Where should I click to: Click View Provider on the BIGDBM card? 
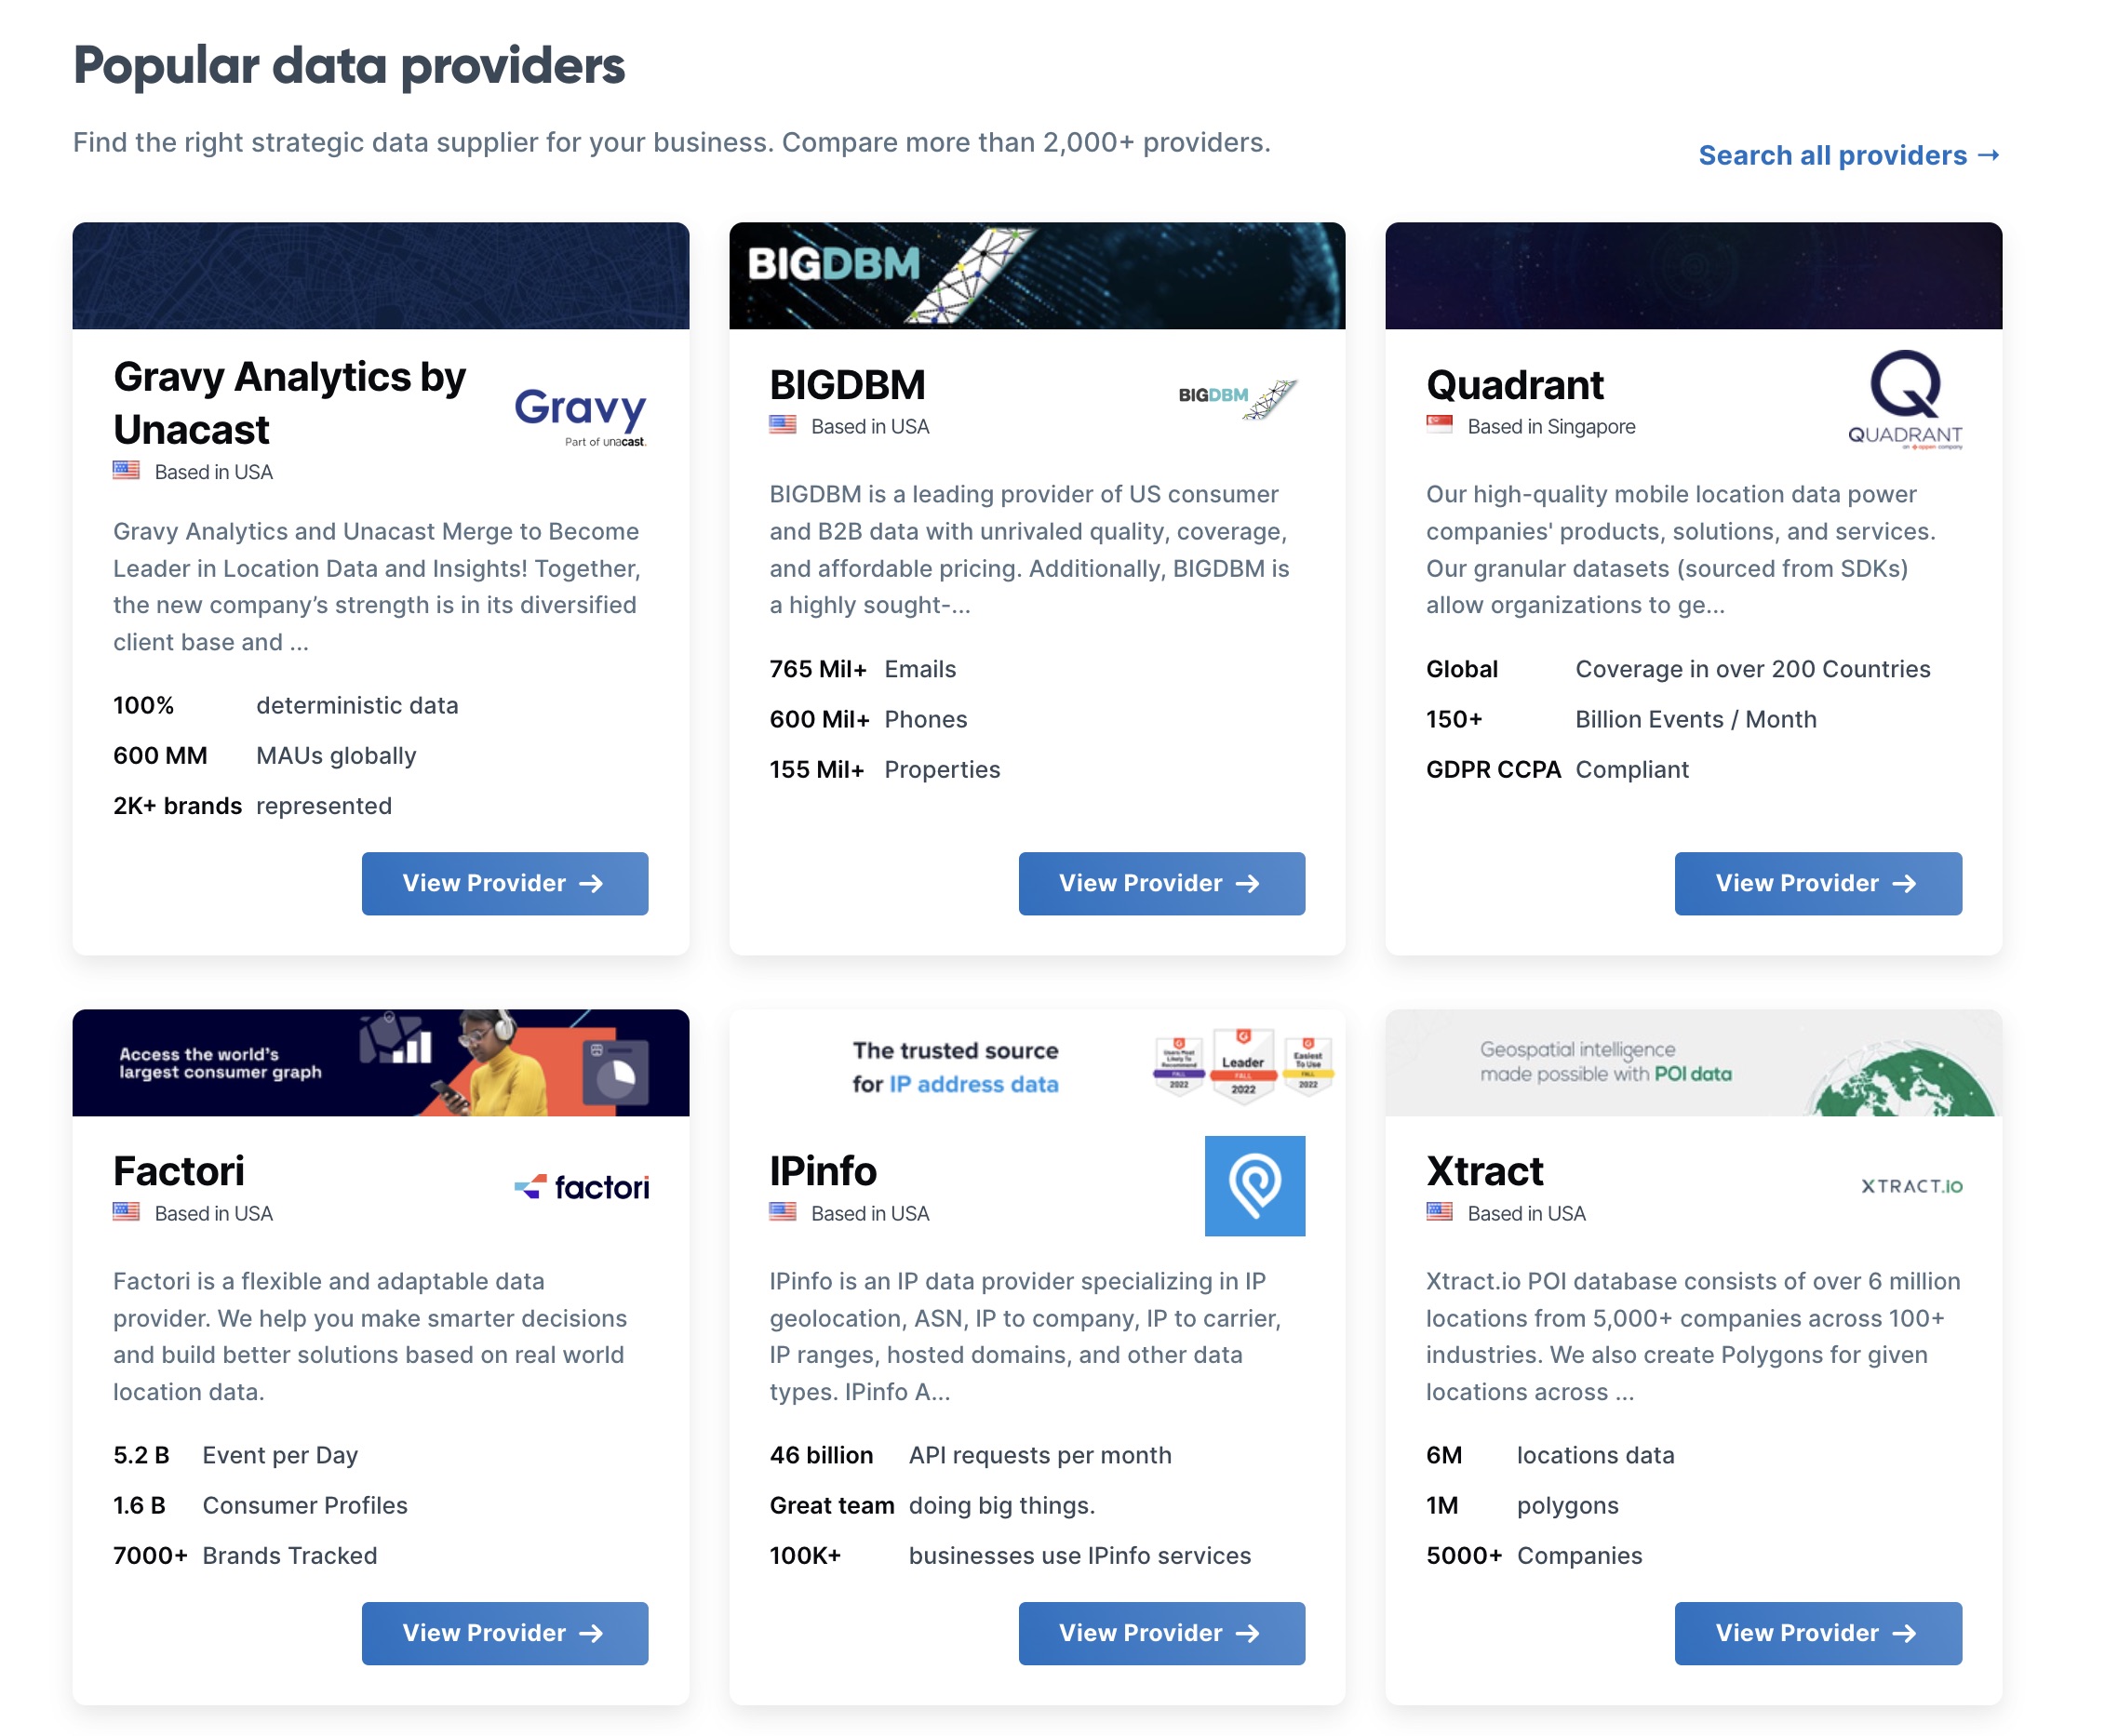pos(1161,883)
